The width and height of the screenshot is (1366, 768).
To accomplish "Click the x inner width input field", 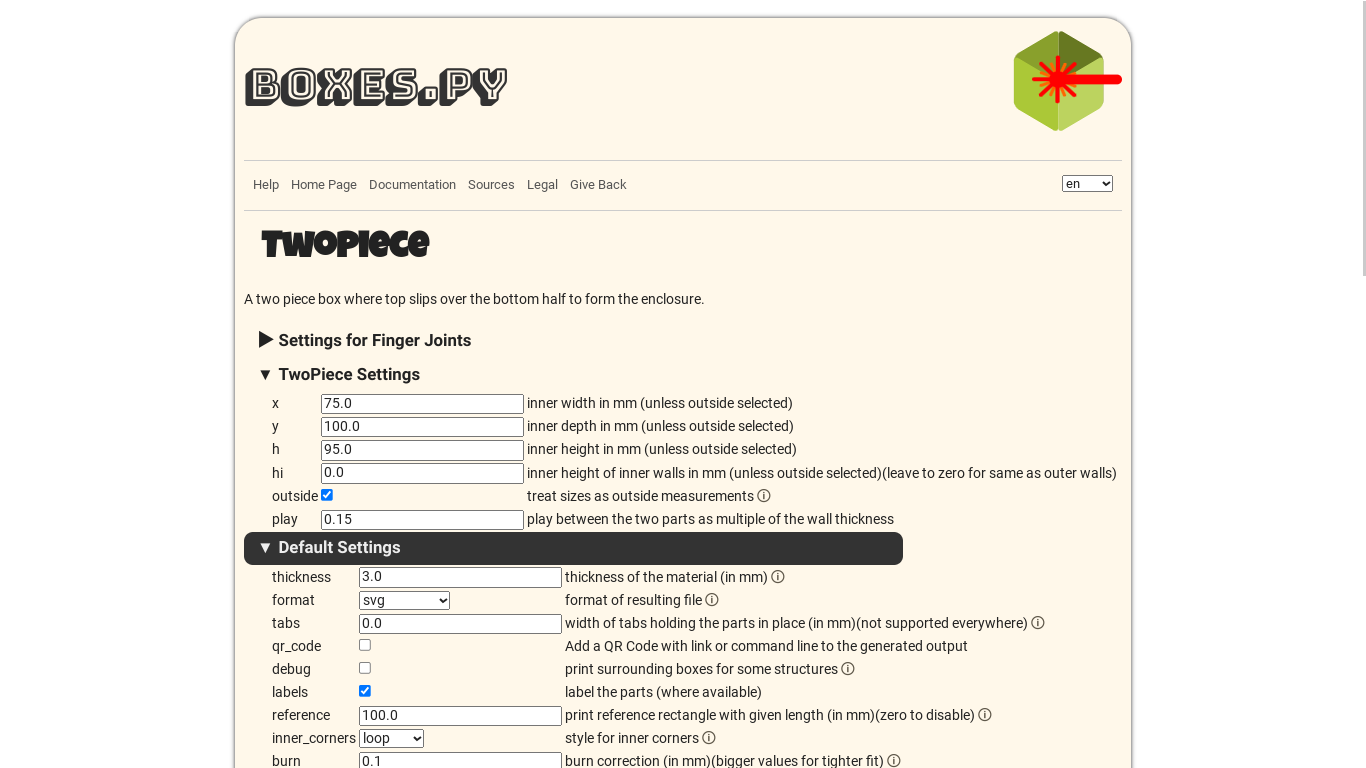I will [422, 404].
